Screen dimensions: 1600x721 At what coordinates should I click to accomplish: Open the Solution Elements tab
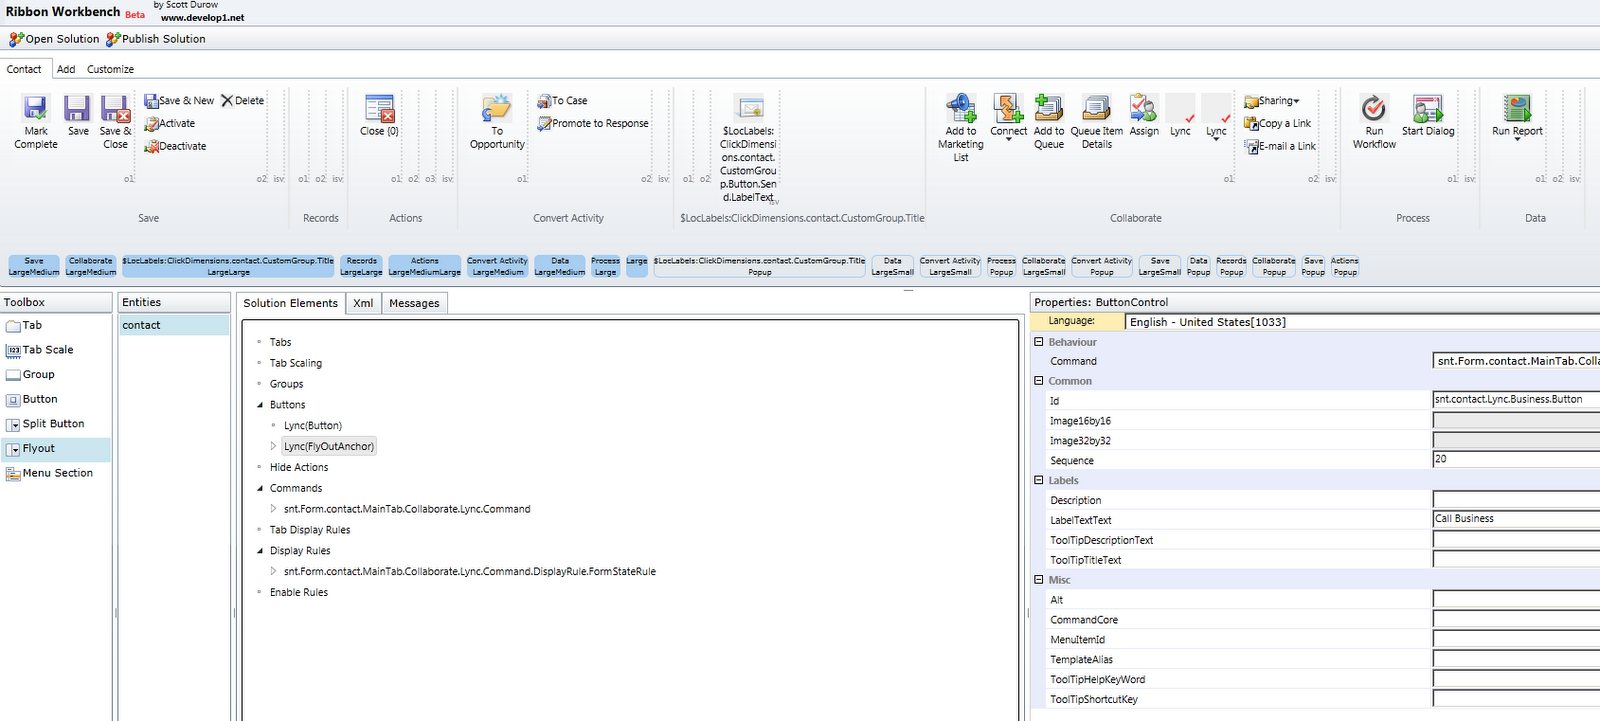point(291,303)
